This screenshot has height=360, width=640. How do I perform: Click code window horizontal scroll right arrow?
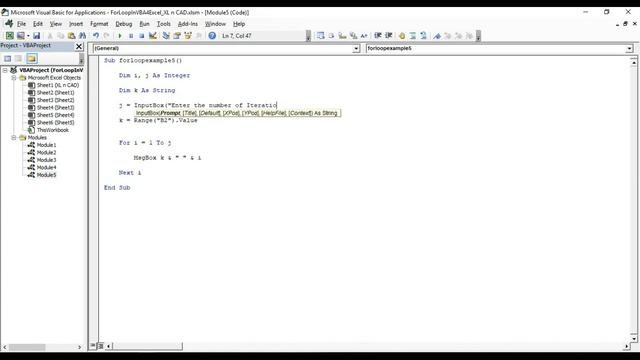click(627, 347)
